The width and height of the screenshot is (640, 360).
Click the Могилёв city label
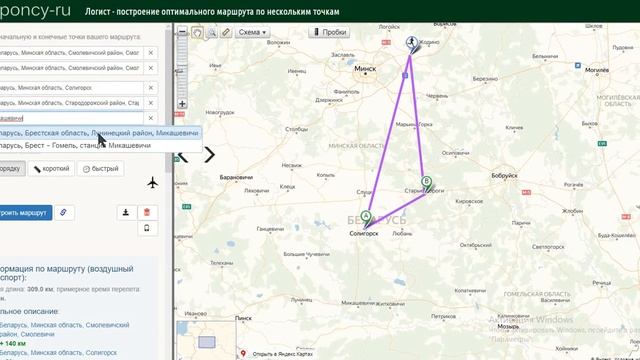(x=597, y=70)
